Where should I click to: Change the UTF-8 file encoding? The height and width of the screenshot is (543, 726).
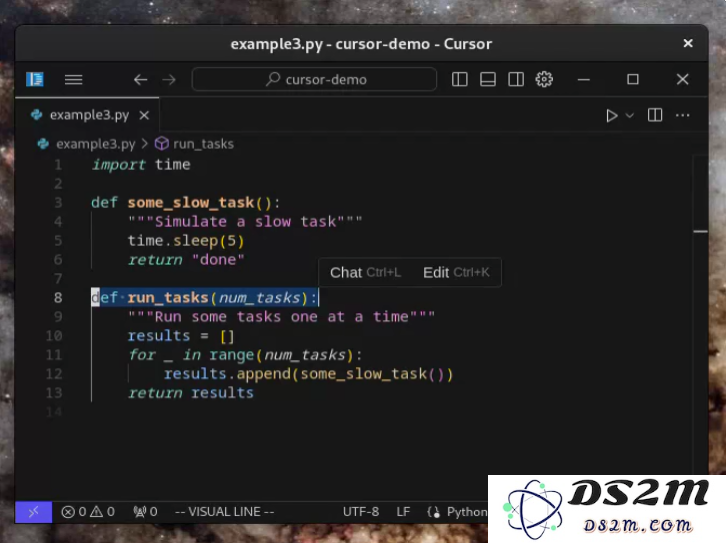coord(361,512)
